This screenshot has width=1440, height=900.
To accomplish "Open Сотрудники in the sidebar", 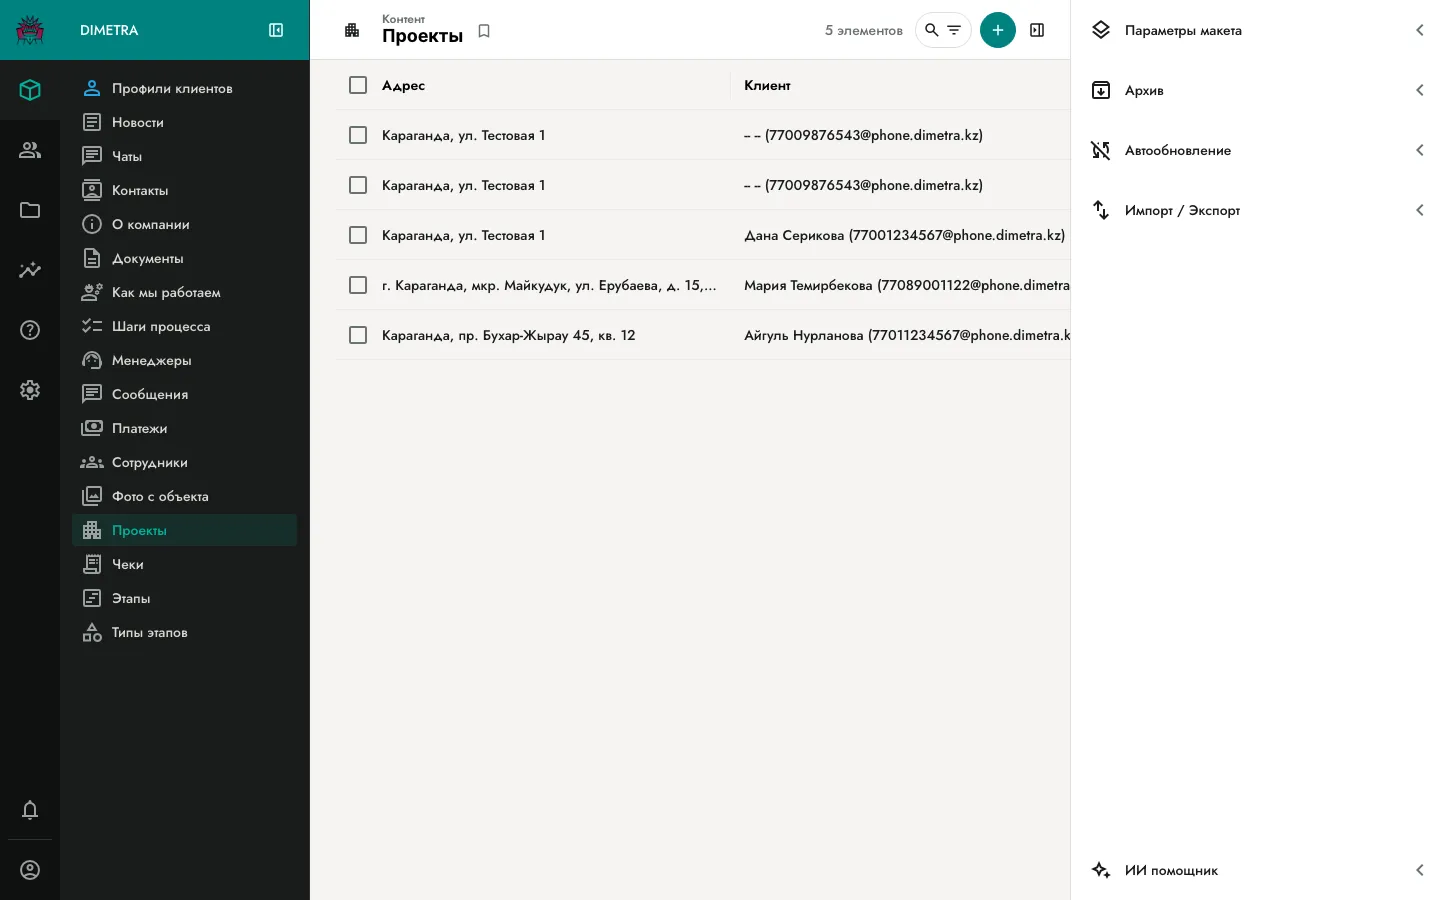I will click(185, 462).
